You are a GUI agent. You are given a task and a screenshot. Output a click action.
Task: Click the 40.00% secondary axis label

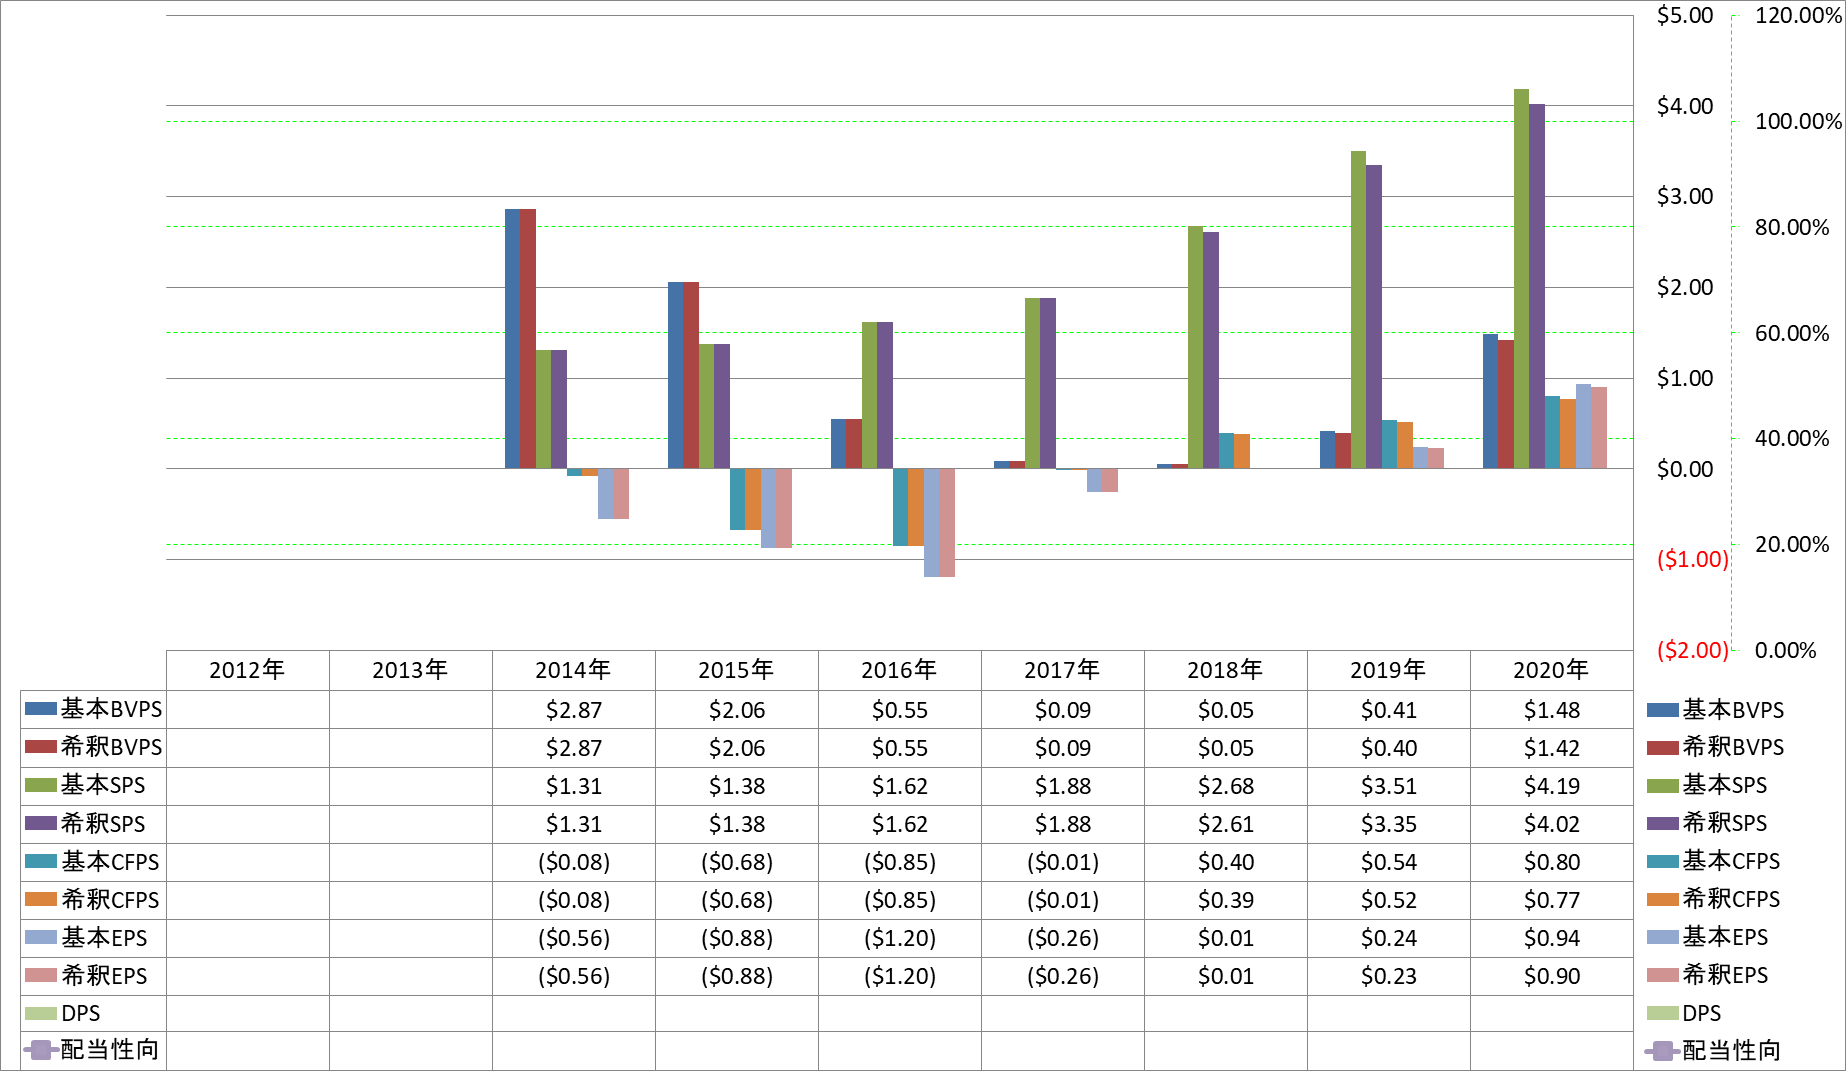[1792, 438]
